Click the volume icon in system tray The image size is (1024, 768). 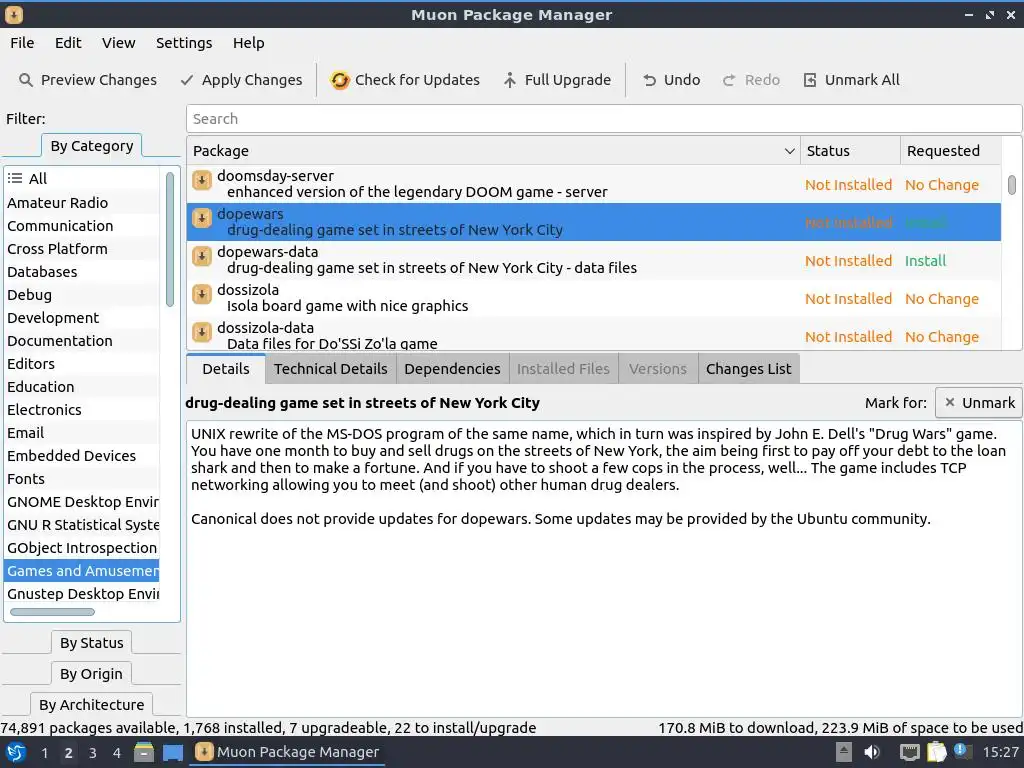click(872, 752)
